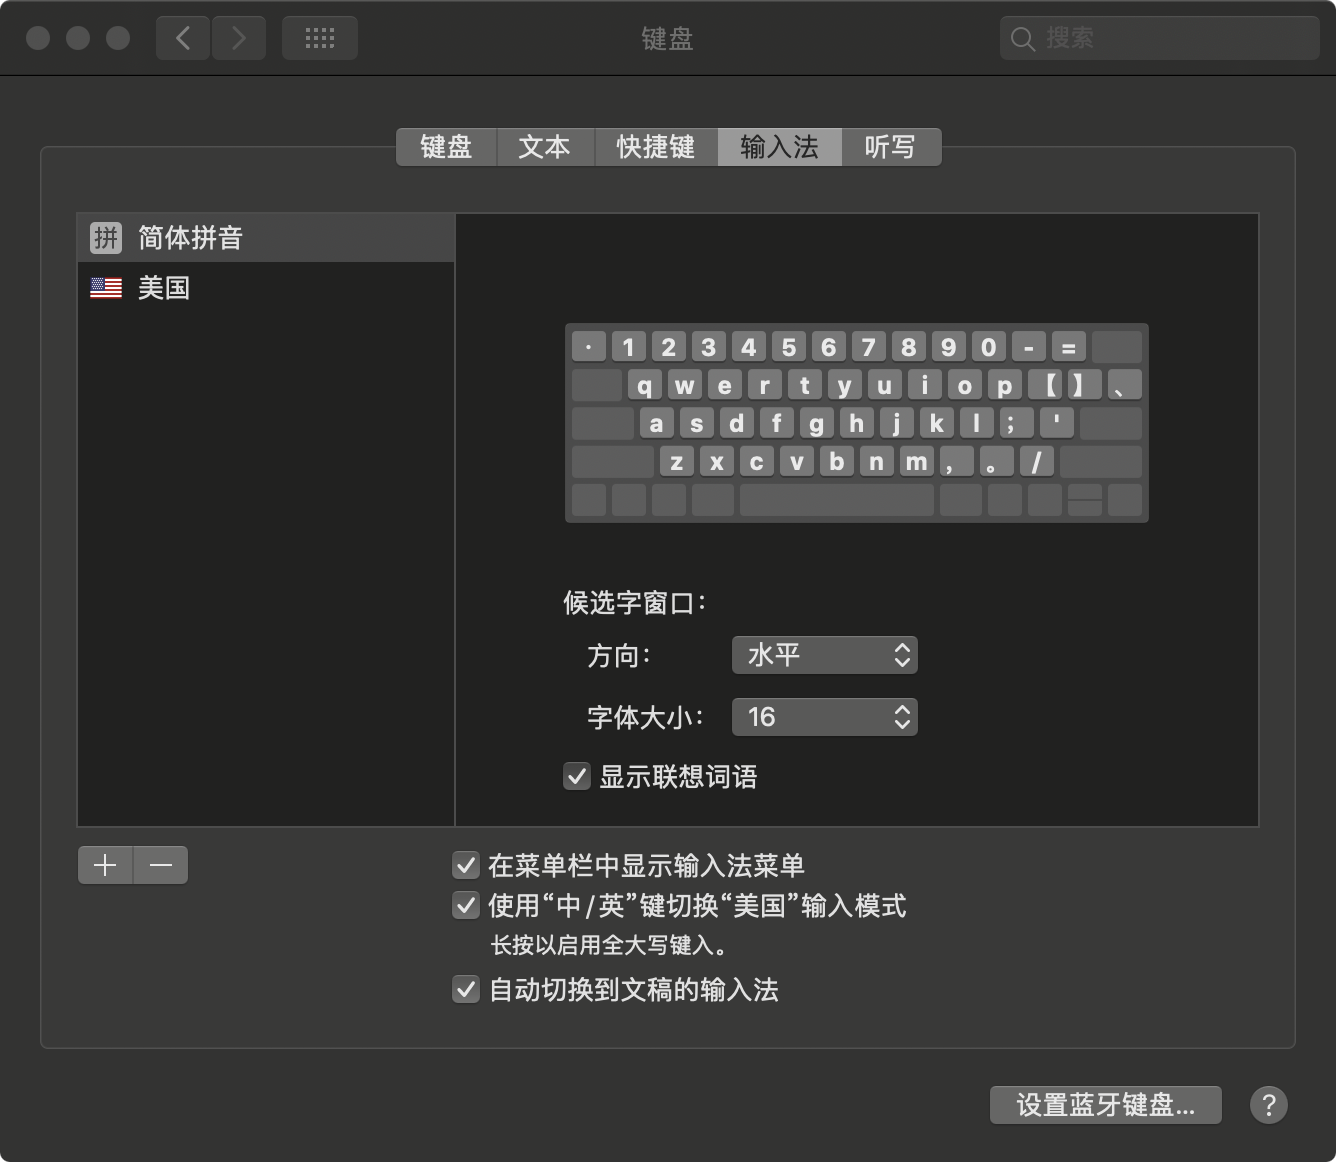Viewport: 1336px width, 1162px height.
Task: Switch to the 键盘 tab
Action: [446, 147]
